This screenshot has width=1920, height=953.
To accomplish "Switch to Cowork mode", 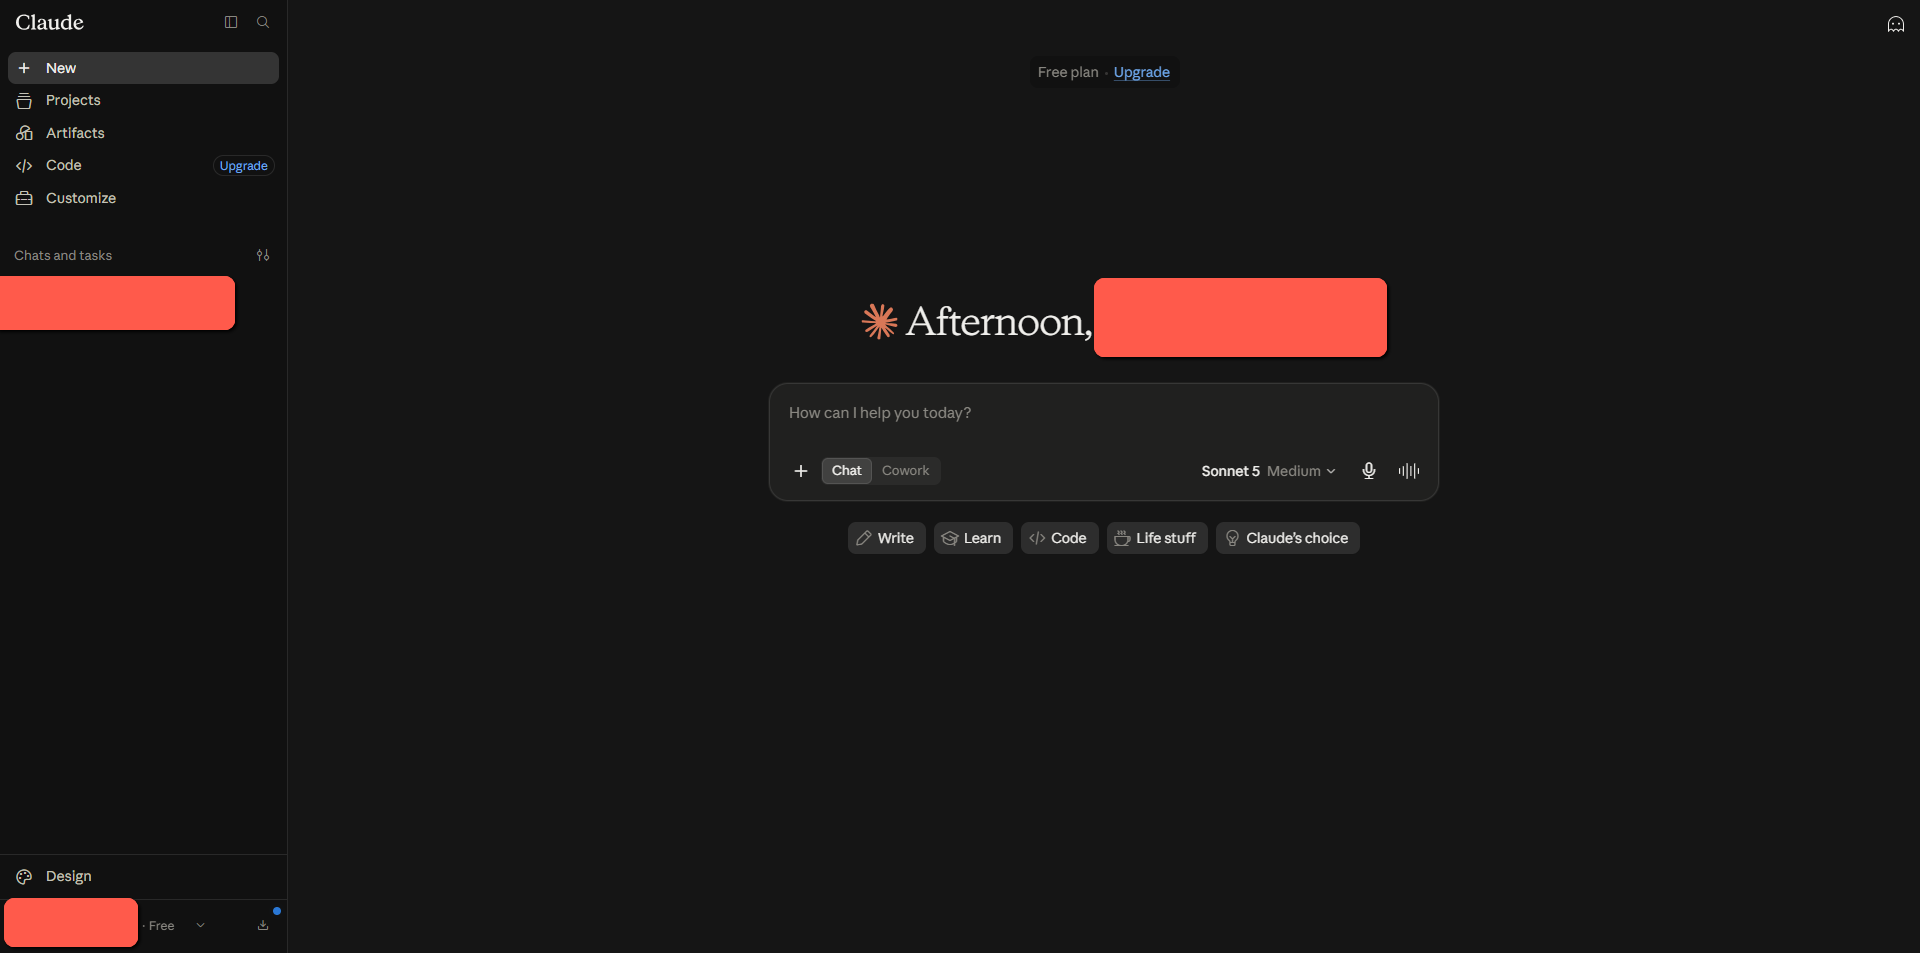I will pos(906,471).
